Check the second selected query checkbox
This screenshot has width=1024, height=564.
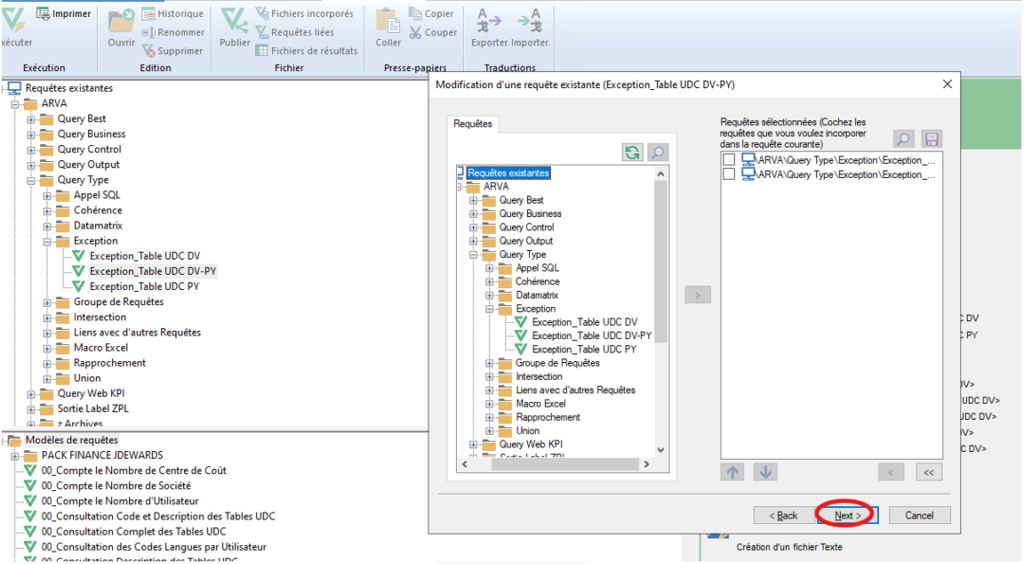tap(729, 174)
